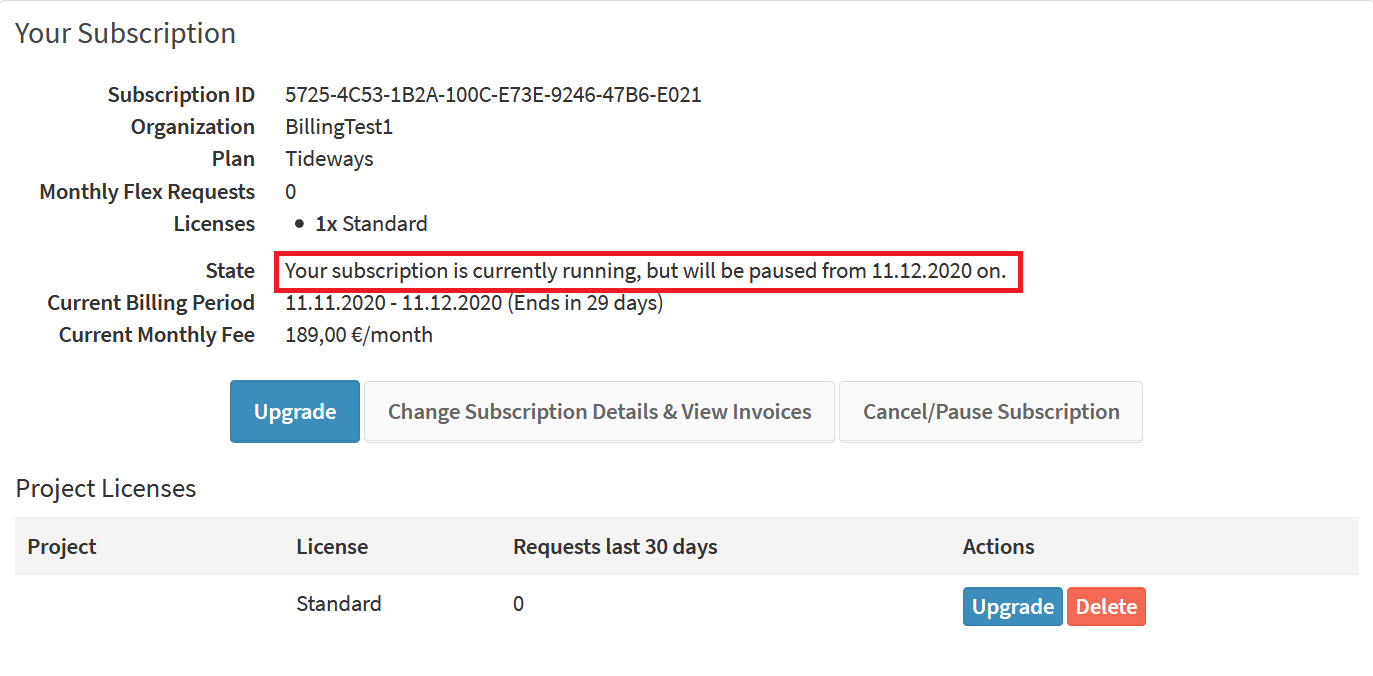Click the large blue Upgrade subscription button
This screenshot has width=1373, height=676.
coord(295,411)
